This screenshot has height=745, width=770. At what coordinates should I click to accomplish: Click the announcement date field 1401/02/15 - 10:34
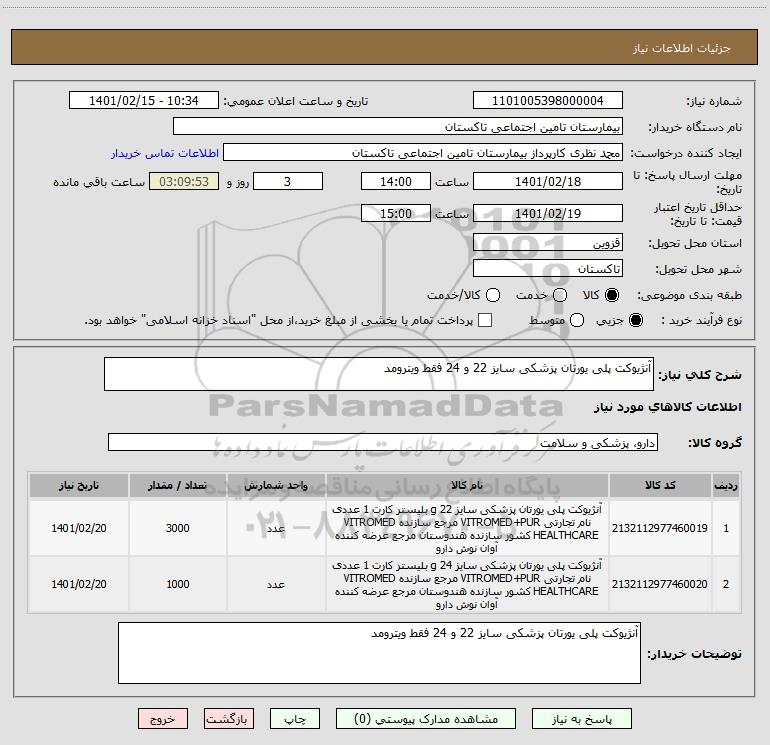point(143,100)
